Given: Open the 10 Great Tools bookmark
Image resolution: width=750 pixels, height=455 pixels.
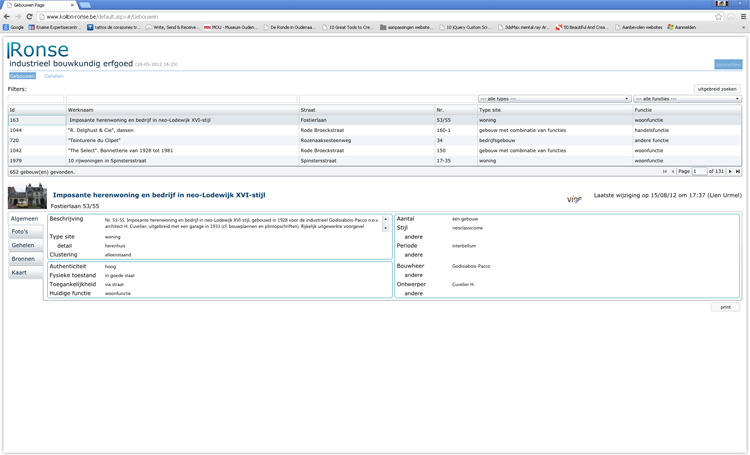Looking at the screenshot, I should [x=348, y=27].
